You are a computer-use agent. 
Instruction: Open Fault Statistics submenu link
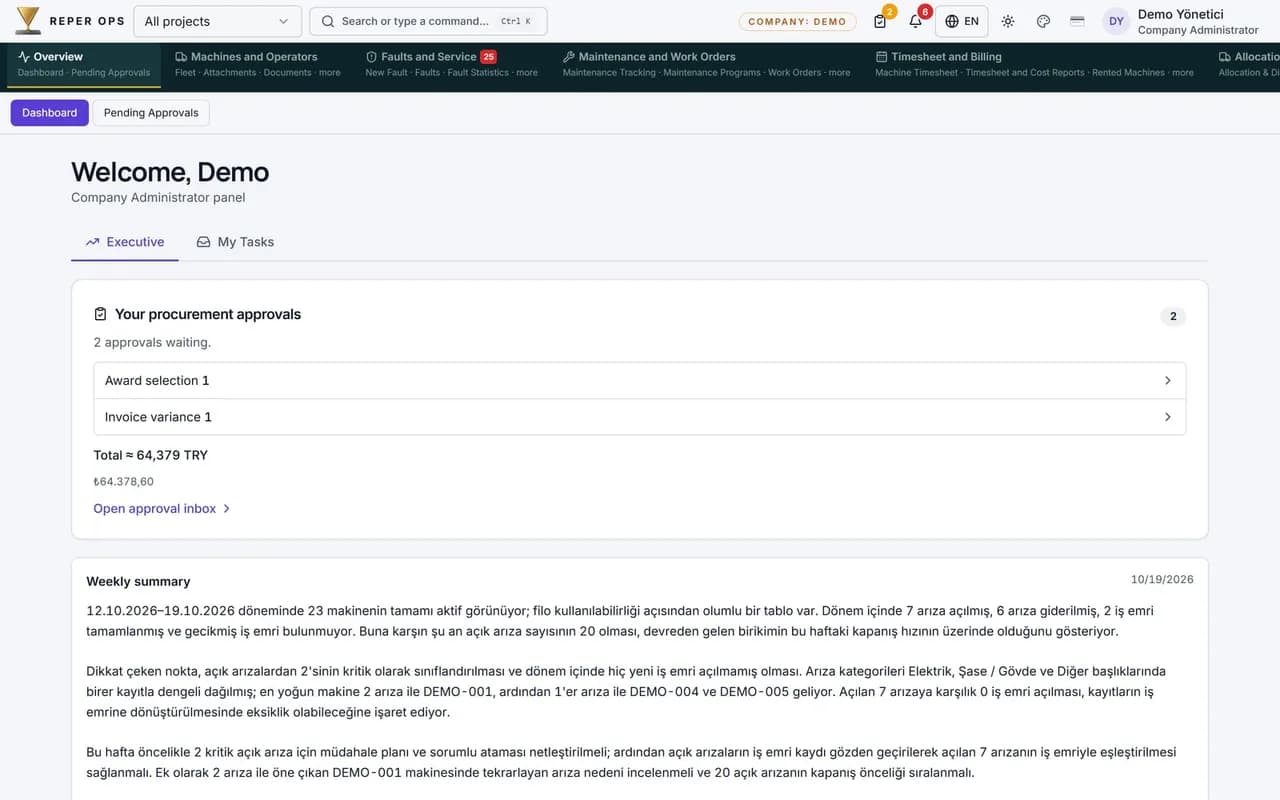tap(478, 73)
